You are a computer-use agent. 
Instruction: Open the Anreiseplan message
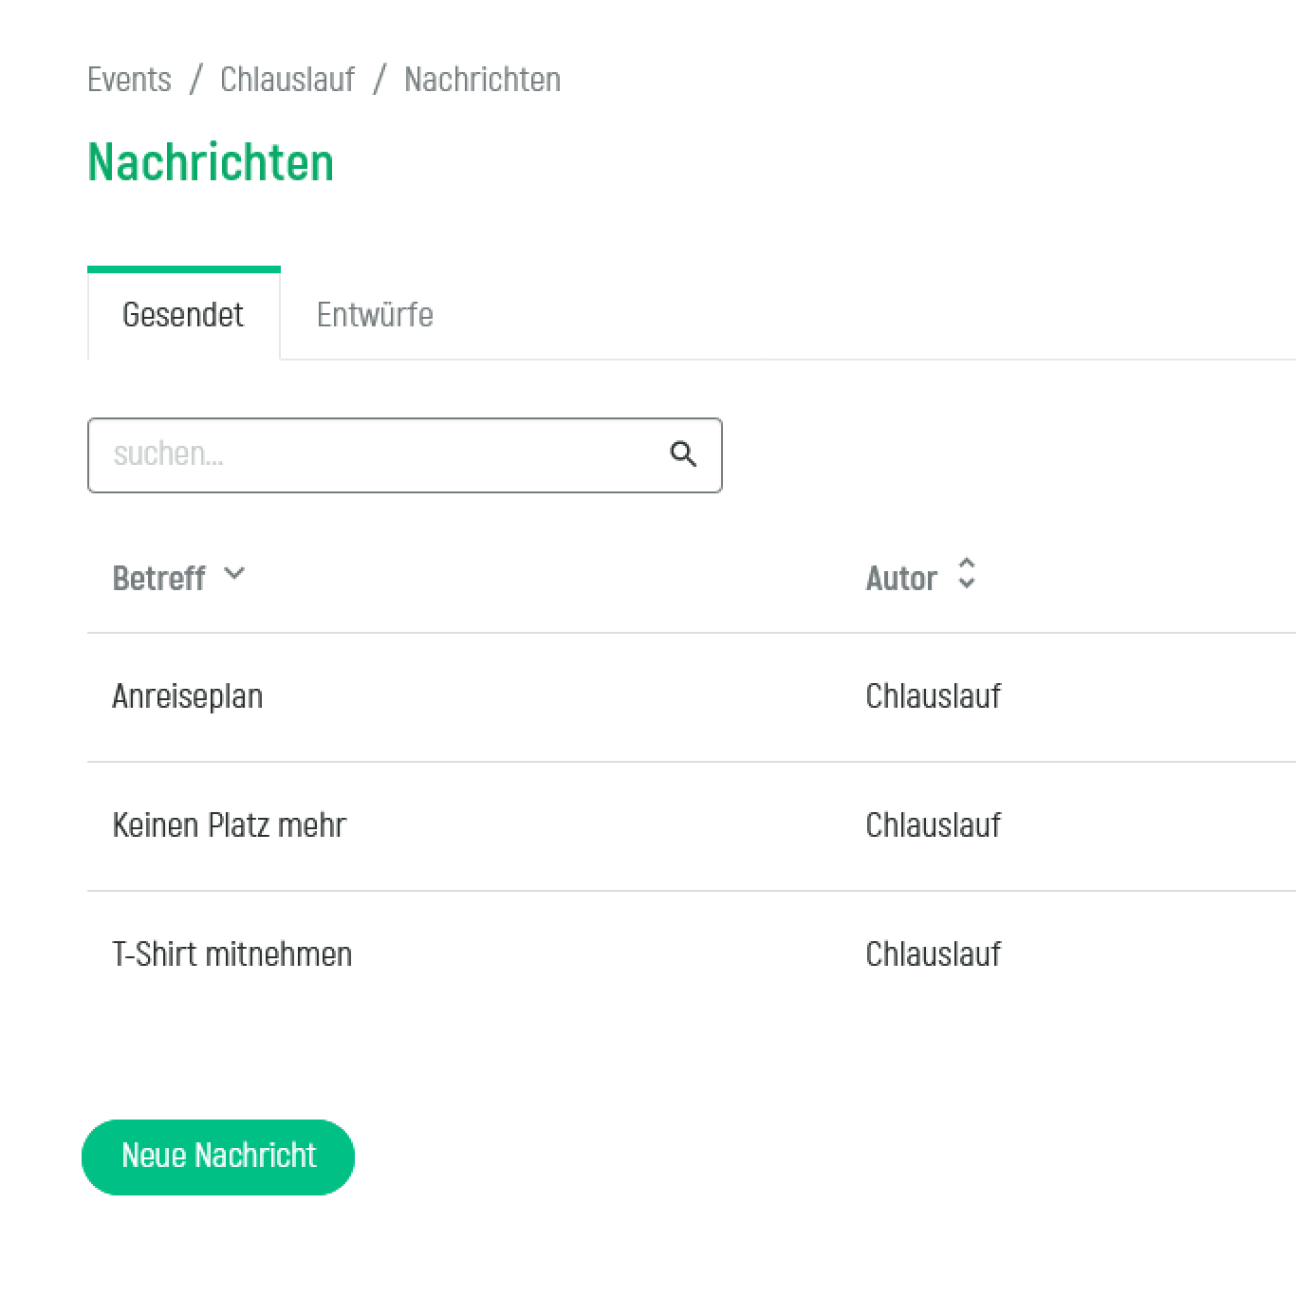(188, 696)
